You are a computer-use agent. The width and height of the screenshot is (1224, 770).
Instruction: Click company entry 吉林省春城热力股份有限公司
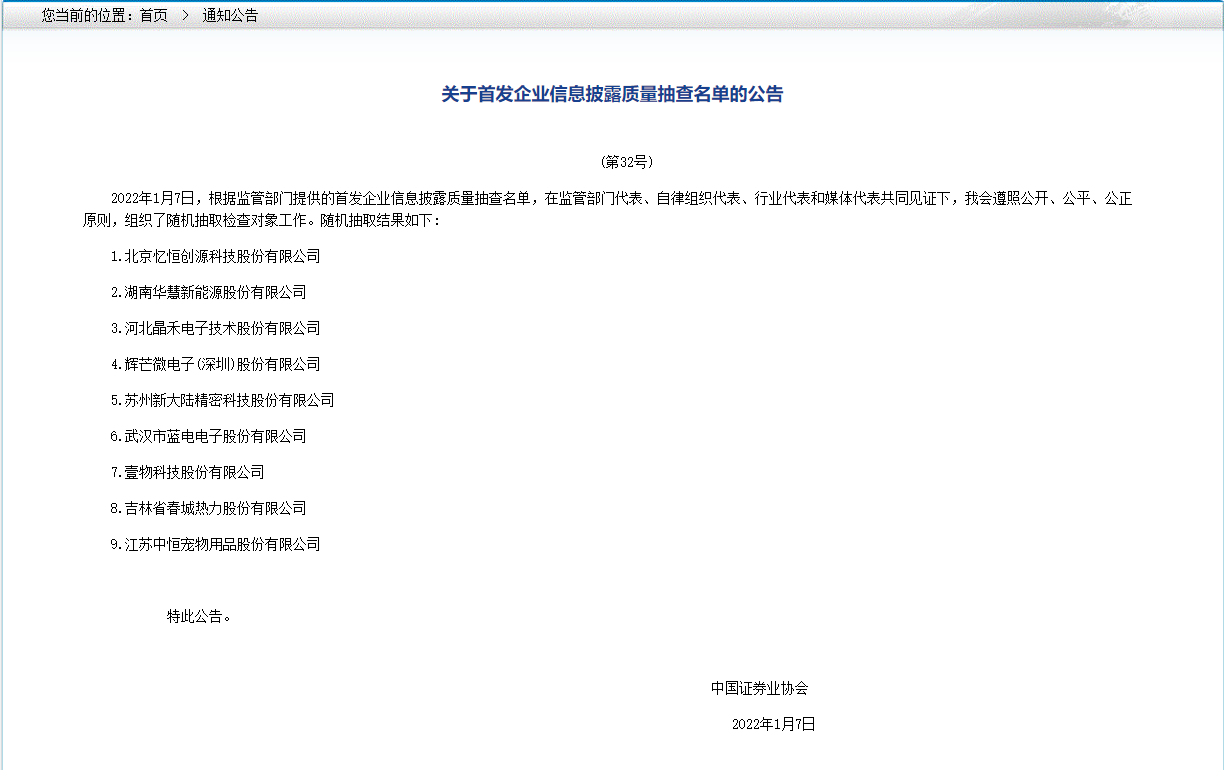pos(225,507)
